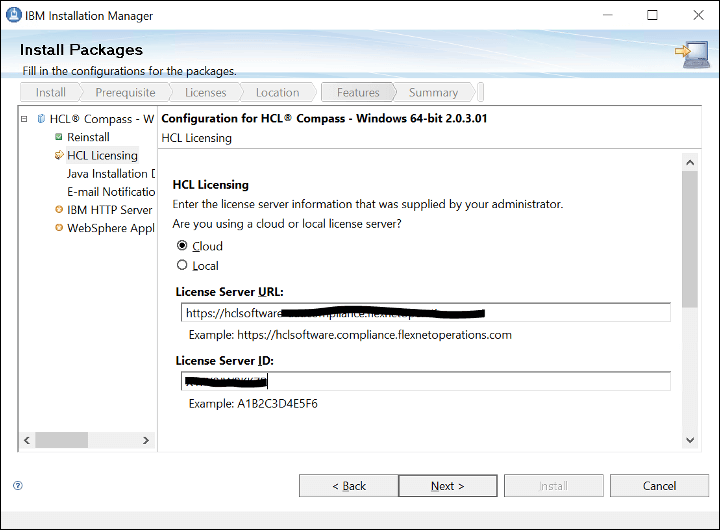Image resolution: width=720 pixels, height=530 pixels.
Task: Select Java Installation in the tree
Action: (111, 174)
